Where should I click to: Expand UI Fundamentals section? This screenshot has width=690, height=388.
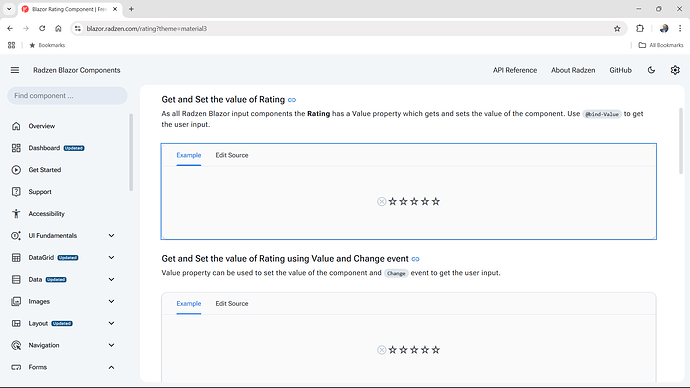click(111, 236)
